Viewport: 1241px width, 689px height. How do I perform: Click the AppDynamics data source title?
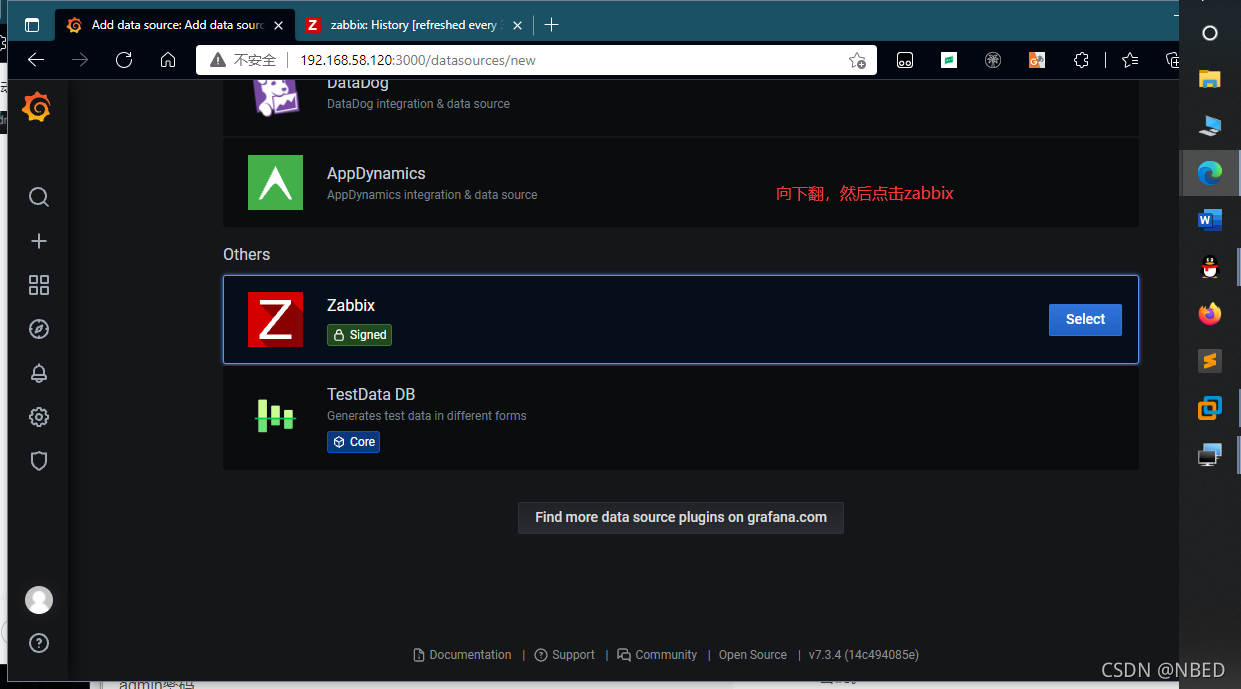coord(376,173)
